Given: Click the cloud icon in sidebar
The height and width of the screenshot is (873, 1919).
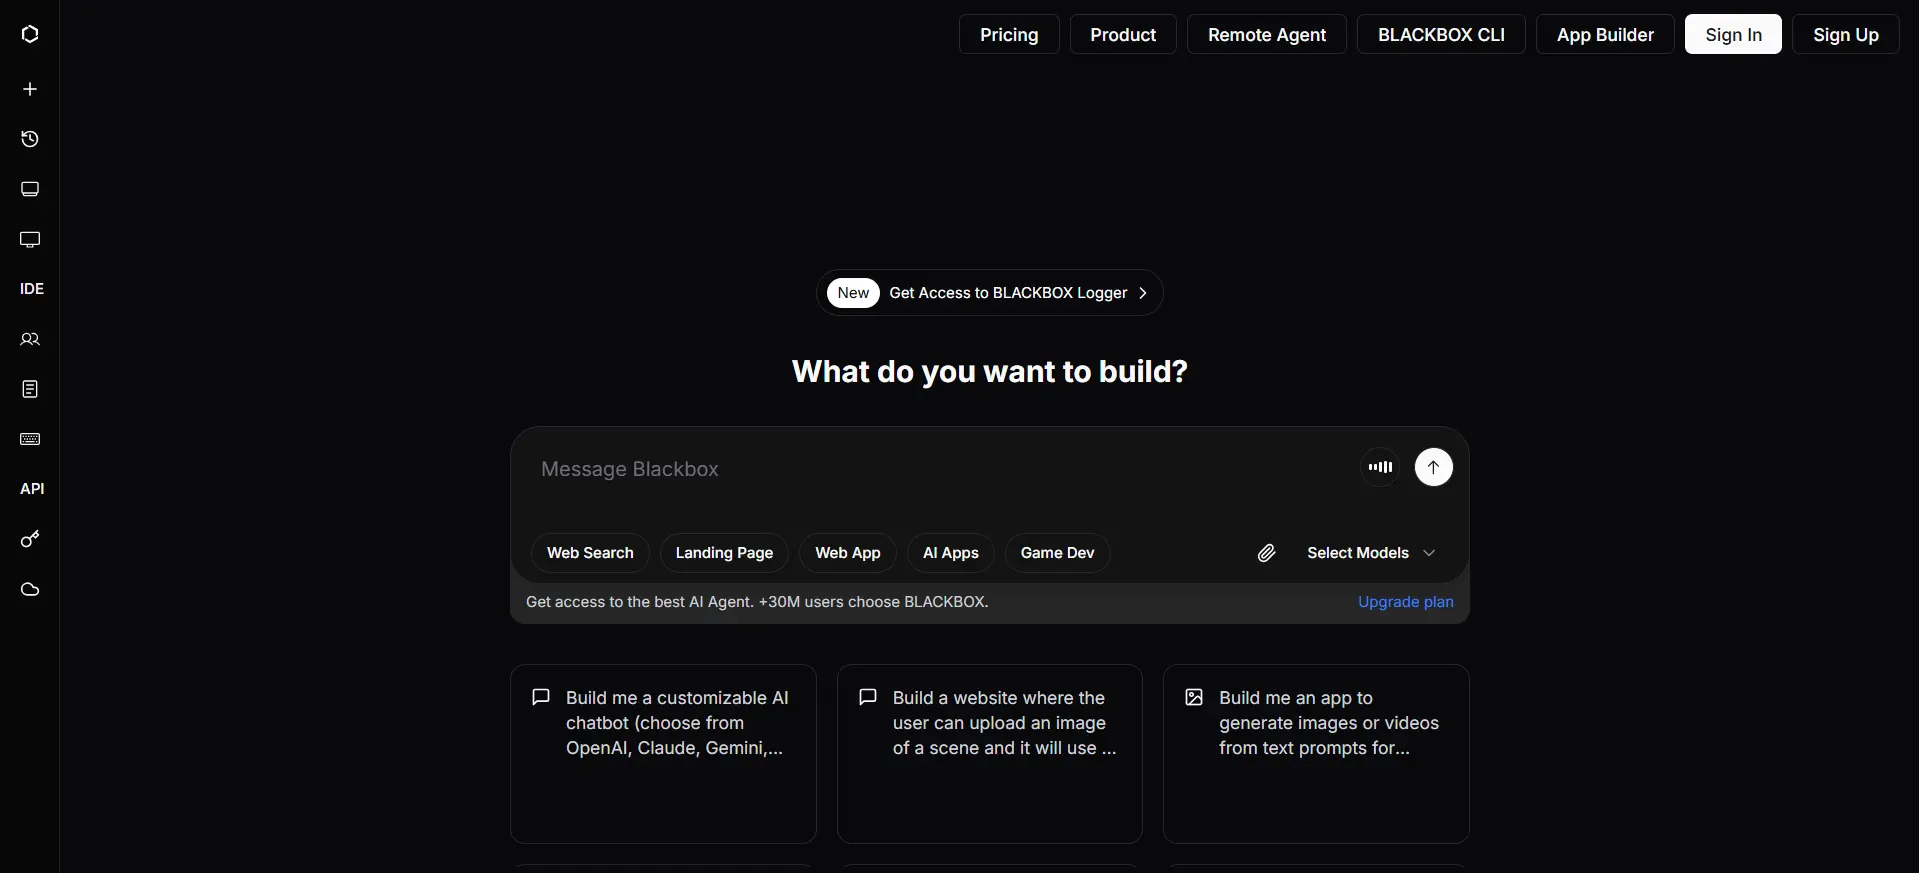Looking at the screenshot, I should tap(30, 589).
